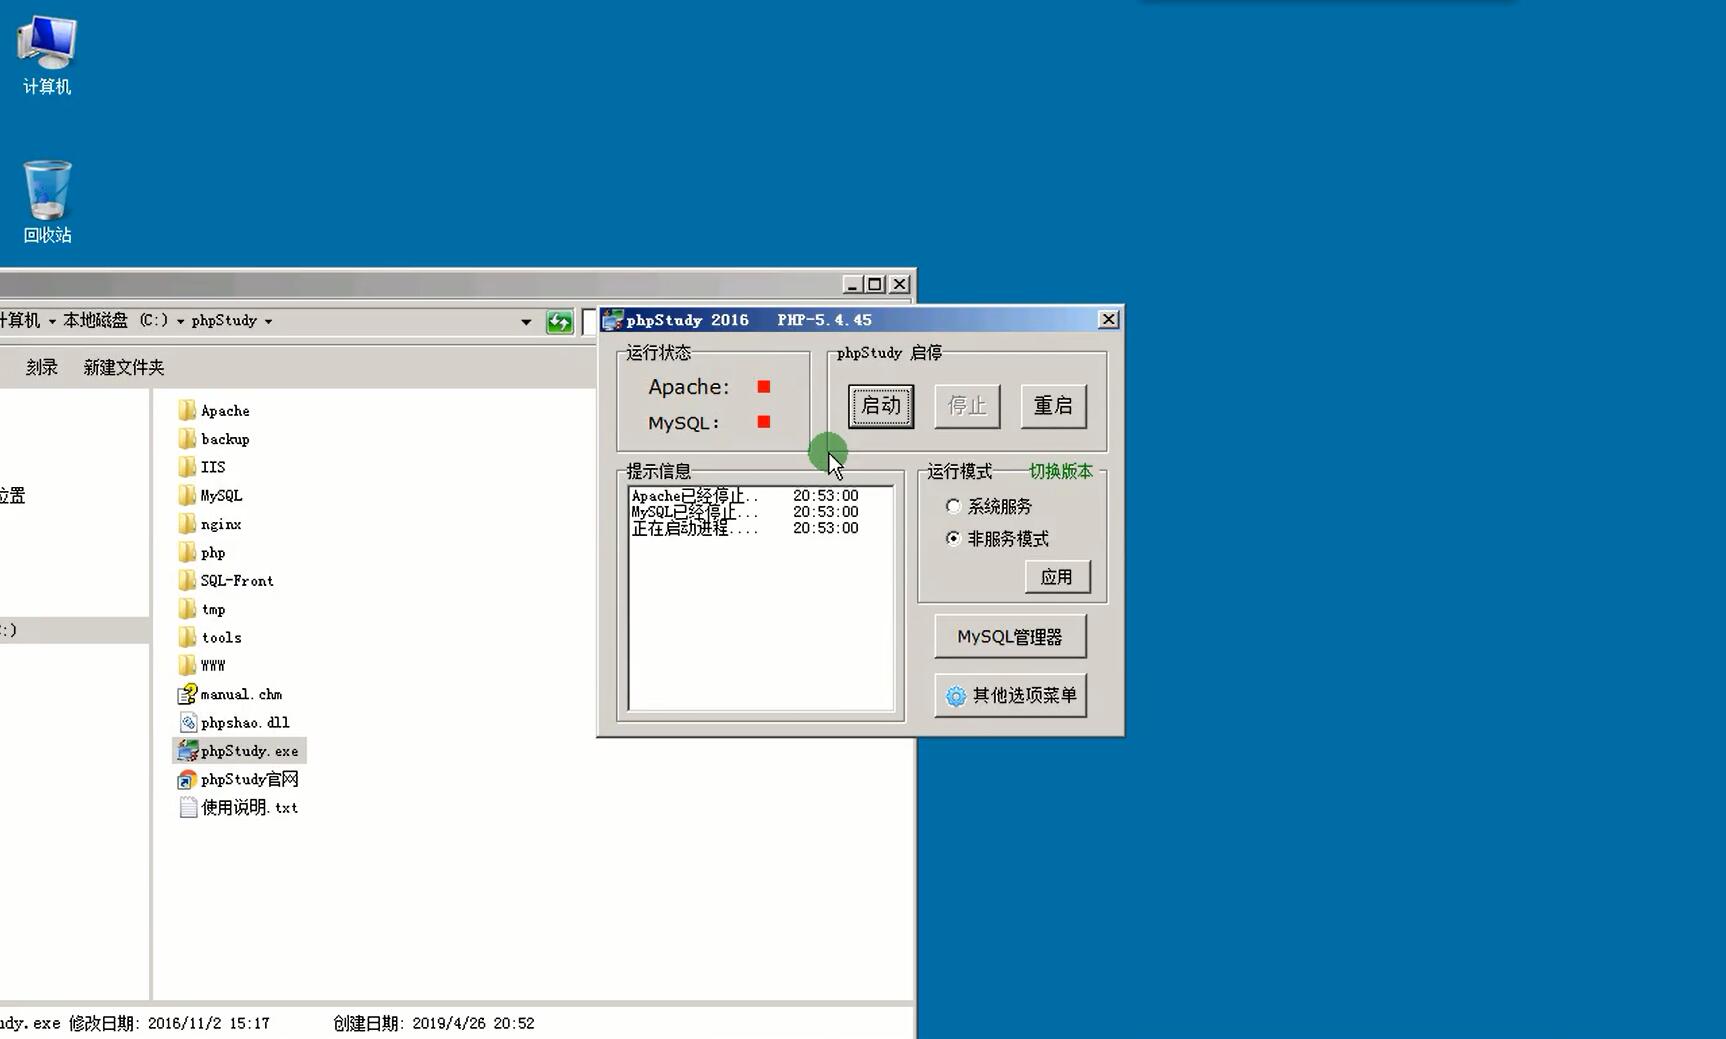Click the 修改日期 detail in Explorer status pane
This screenshot has height=1039, width=1726.
pyautogui.click(x=169, y=1023)
